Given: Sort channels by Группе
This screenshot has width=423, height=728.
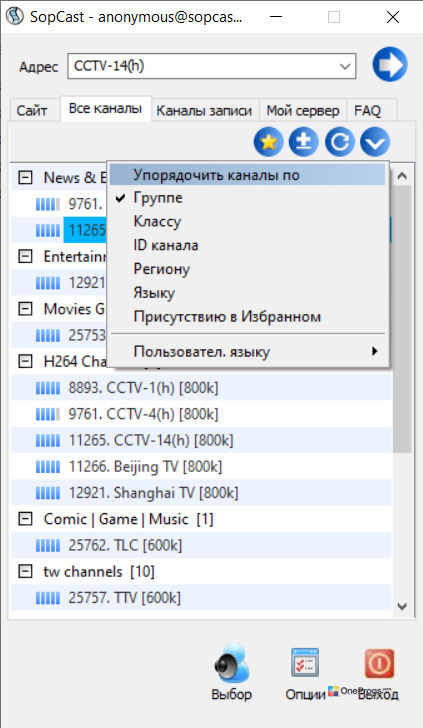Looking at the screenshot, I should [x=247, y=198].
